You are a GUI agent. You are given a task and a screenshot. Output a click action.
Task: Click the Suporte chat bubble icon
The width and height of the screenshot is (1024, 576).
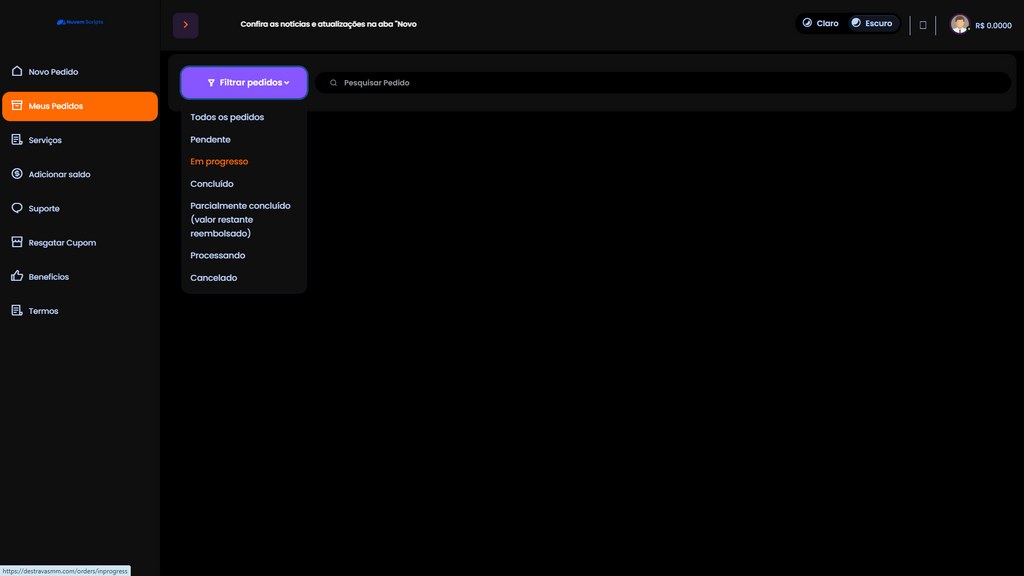point(17,208)
